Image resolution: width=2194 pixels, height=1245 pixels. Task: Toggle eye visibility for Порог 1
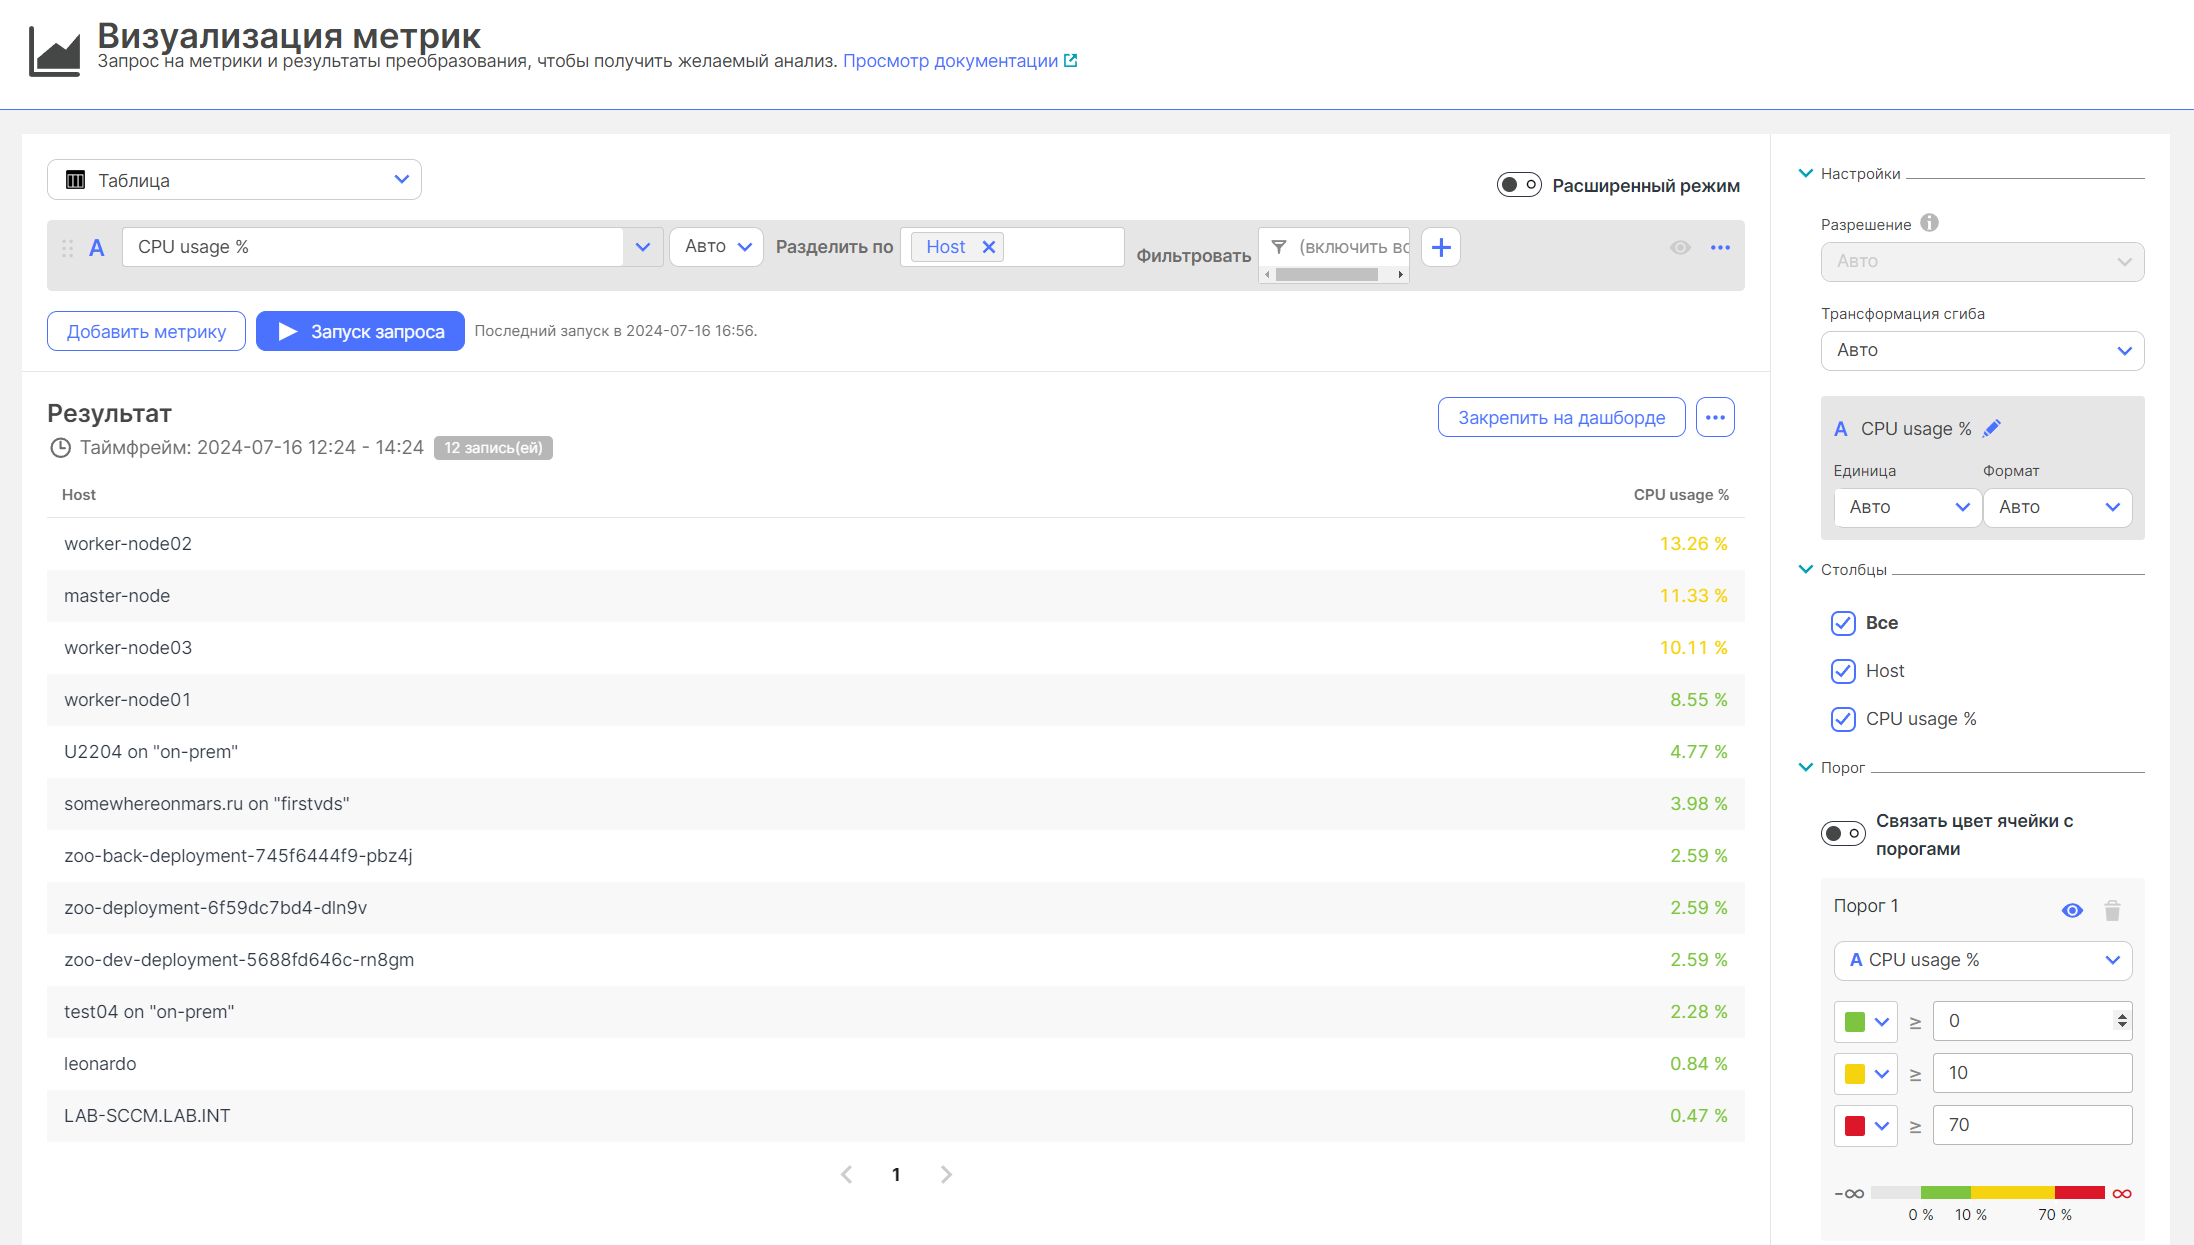click(2072, 910)
